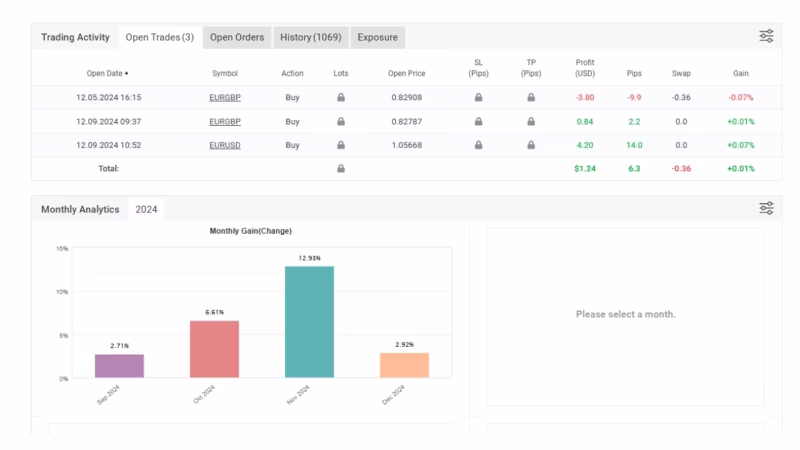Screen dimensions: 800x450
Task: Click TP lock icon for 12.09.2024 09:37 trade
Action: pyautogui.click(x=531, y=121)
